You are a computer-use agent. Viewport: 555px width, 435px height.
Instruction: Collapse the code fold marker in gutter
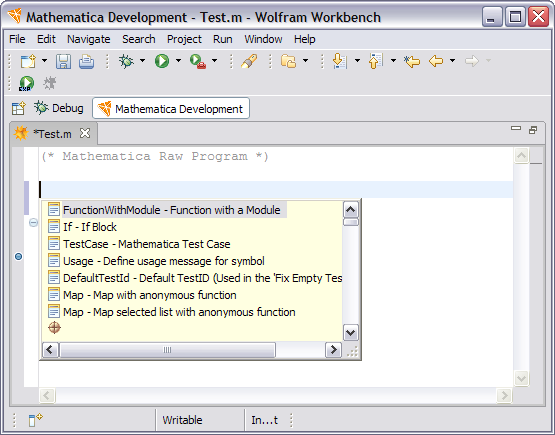pos(33,222)
